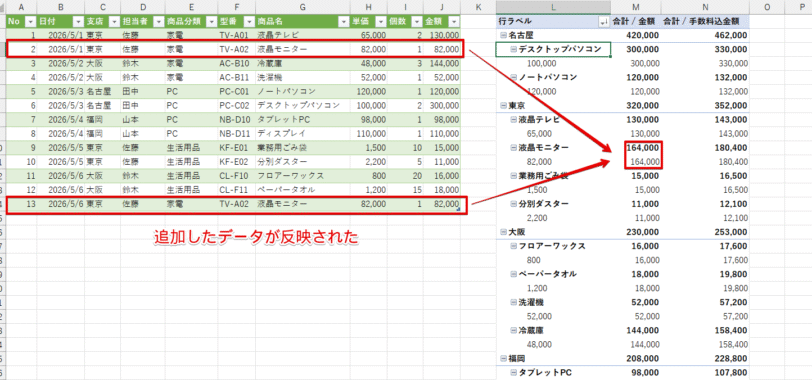Collapse the 冷蔵庫 pivot item
This screenshot has width=812, height=380.
(514, 330)
